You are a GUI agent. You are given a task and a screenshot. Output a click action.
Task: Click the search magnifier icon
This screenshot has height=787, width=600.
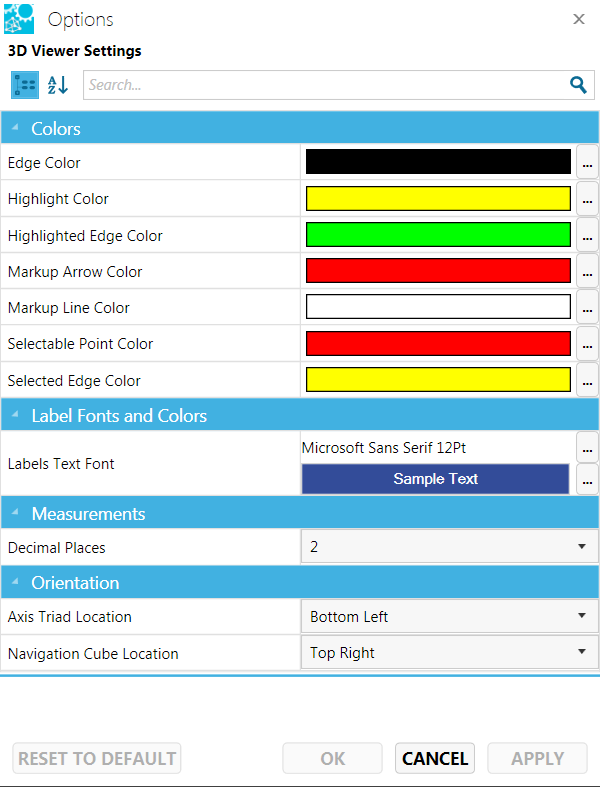[578, 85]
